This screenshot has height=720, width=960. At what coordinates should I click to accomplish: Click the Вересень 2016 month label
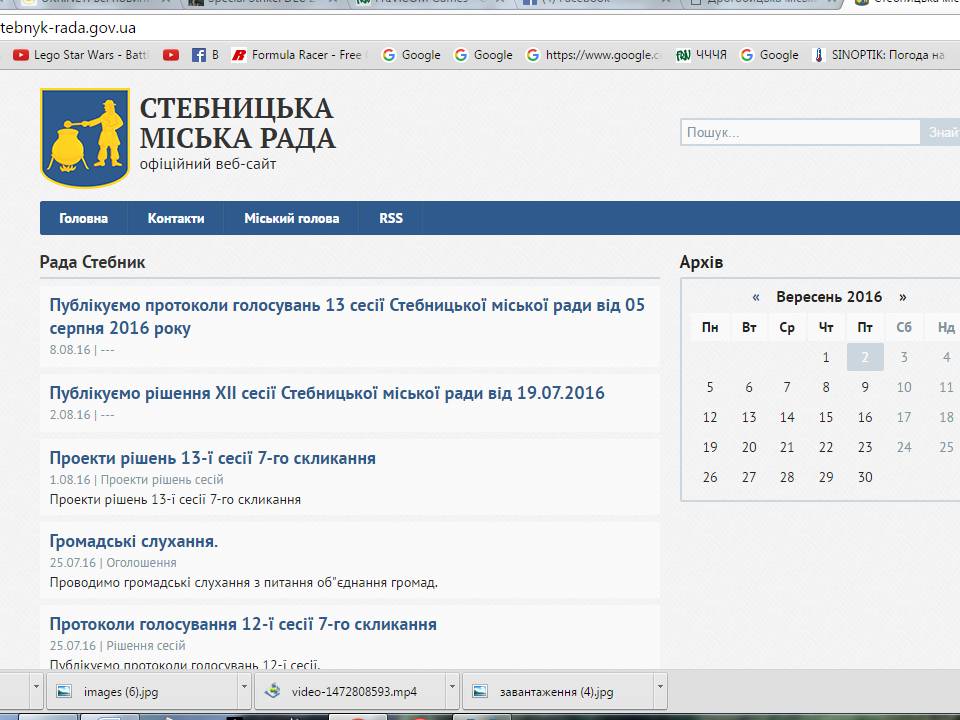[829, 297]
